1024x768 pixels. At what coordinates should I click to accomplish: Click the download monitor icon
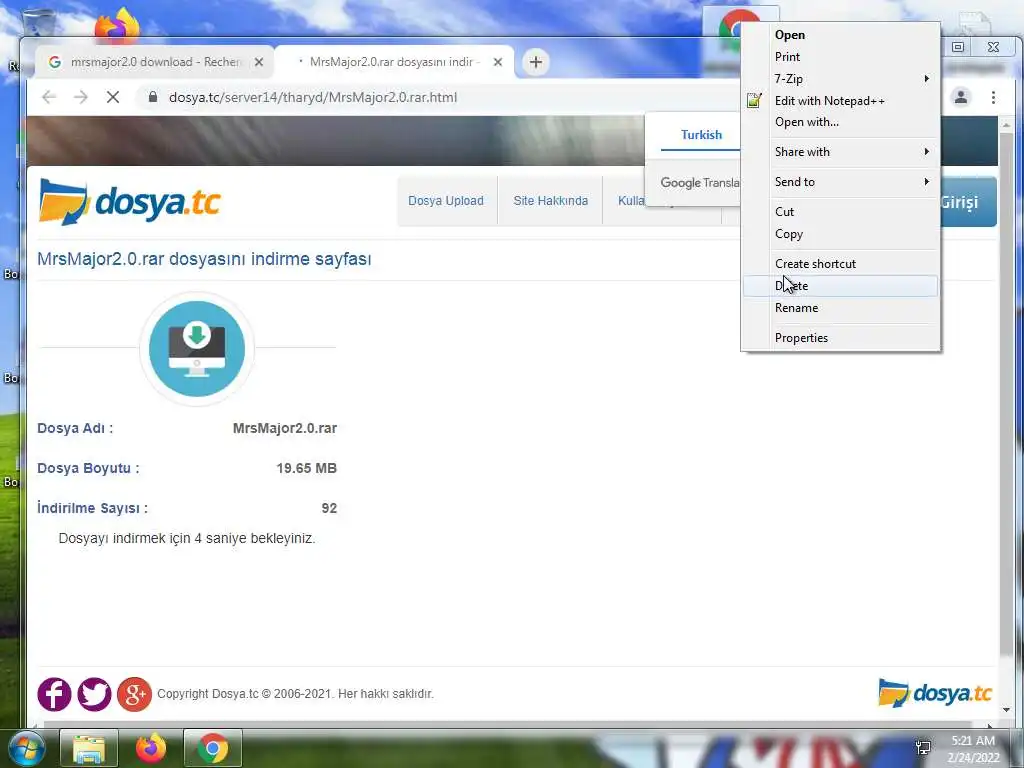[x=197, y=349]
